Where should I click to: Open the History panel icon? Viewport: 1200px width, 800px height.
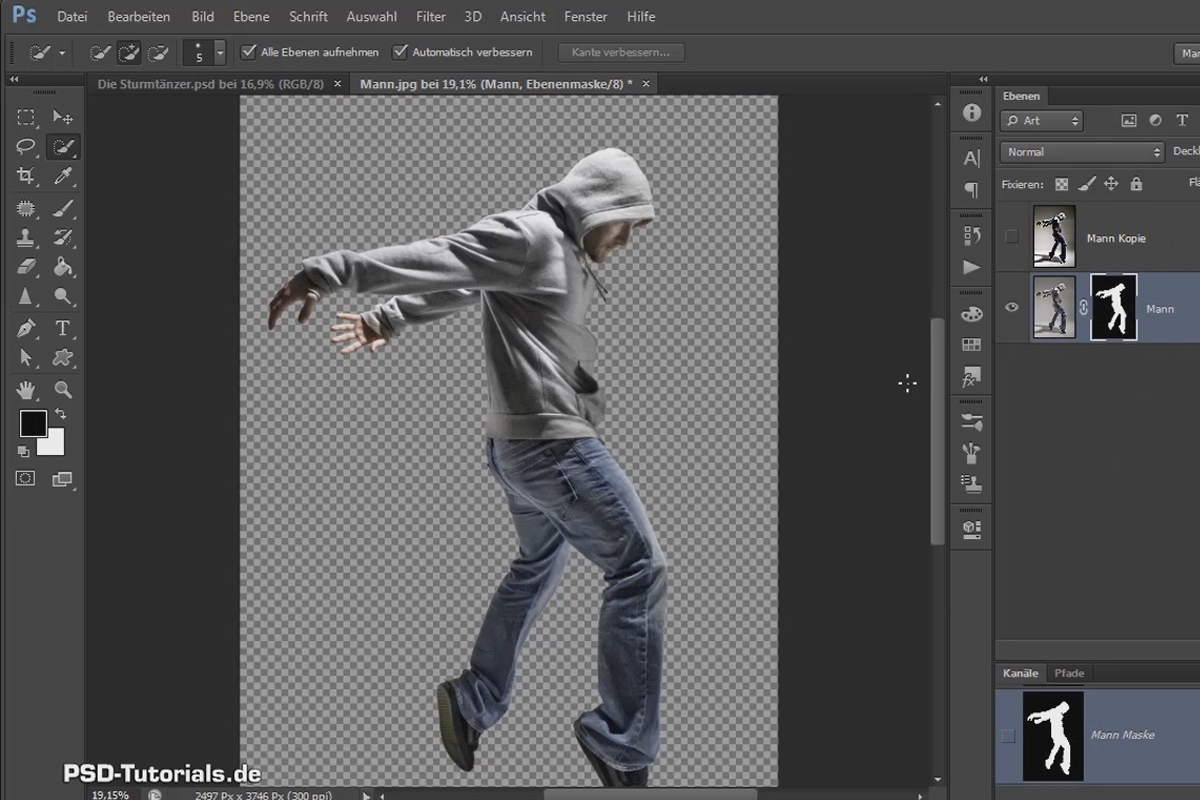(x=971, y=235)
